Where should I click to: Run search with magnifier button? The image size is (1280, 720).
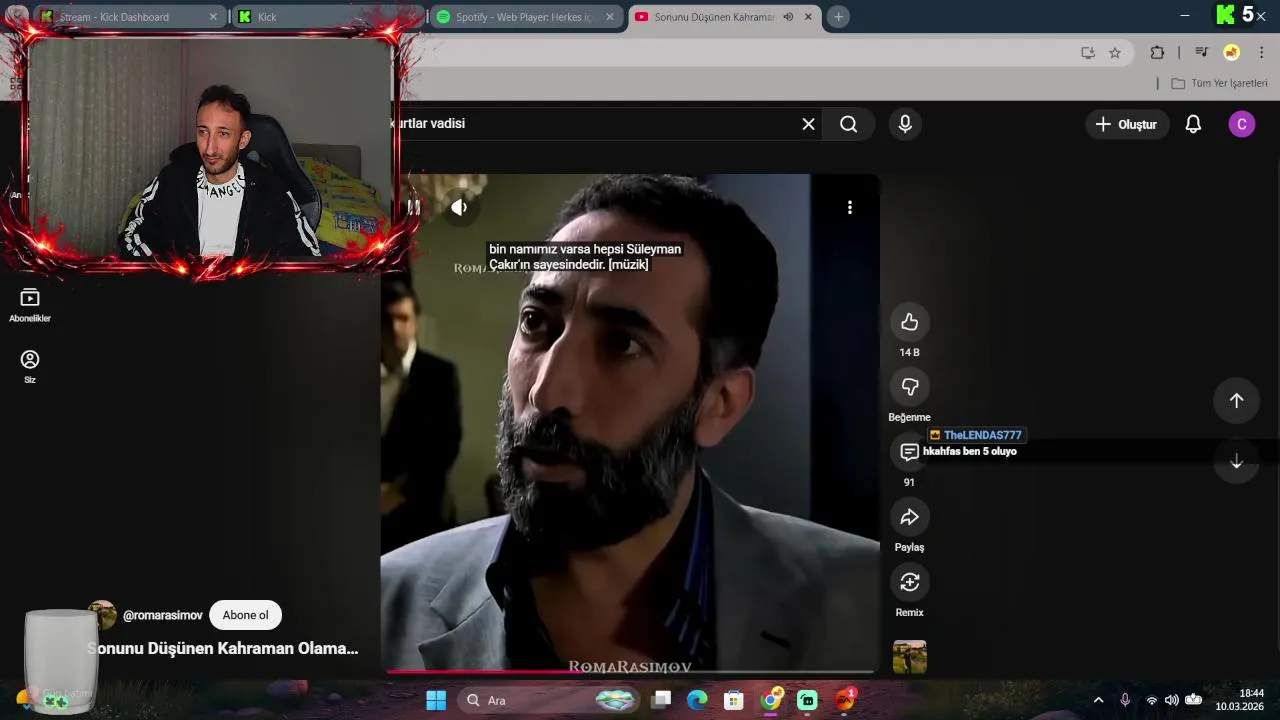(x=848, y=124)
